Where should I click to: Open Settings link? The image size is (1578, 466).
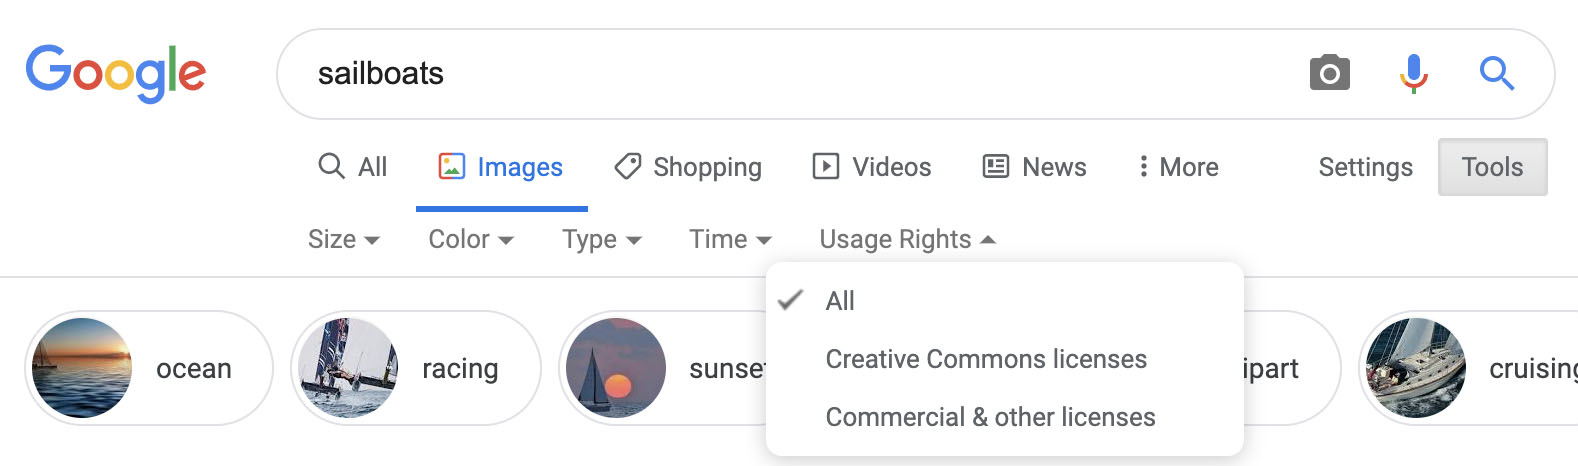(x=1365, y=167)
